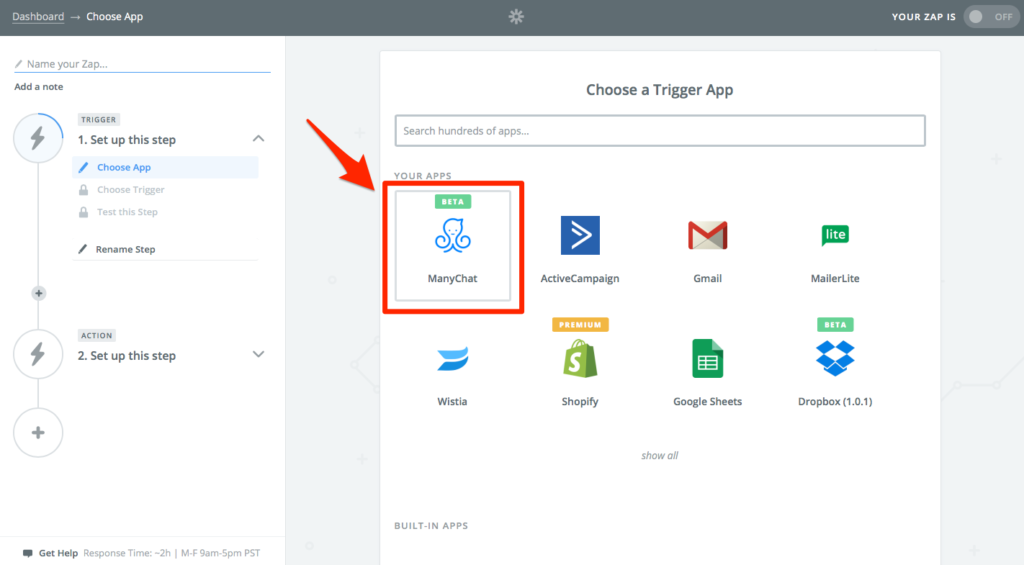Click the Add a note link
The image size is (1024, 565).
click(x=39, y=86)
